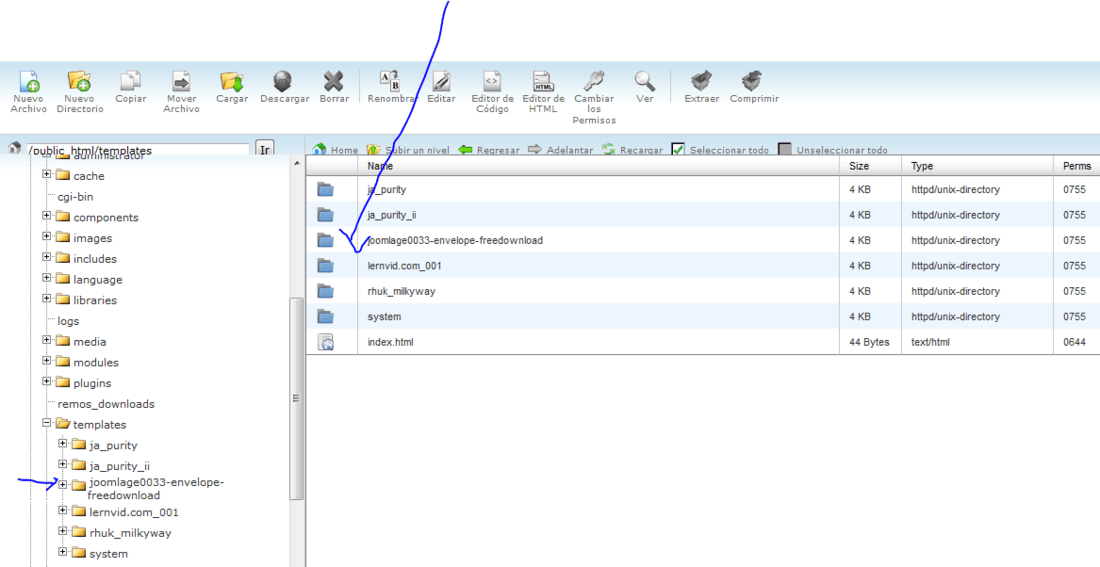Image resolution: width=1100 pixels, height=567 pixels.
Task: Click the Adelantar forward link
Action: pos(561,149)
